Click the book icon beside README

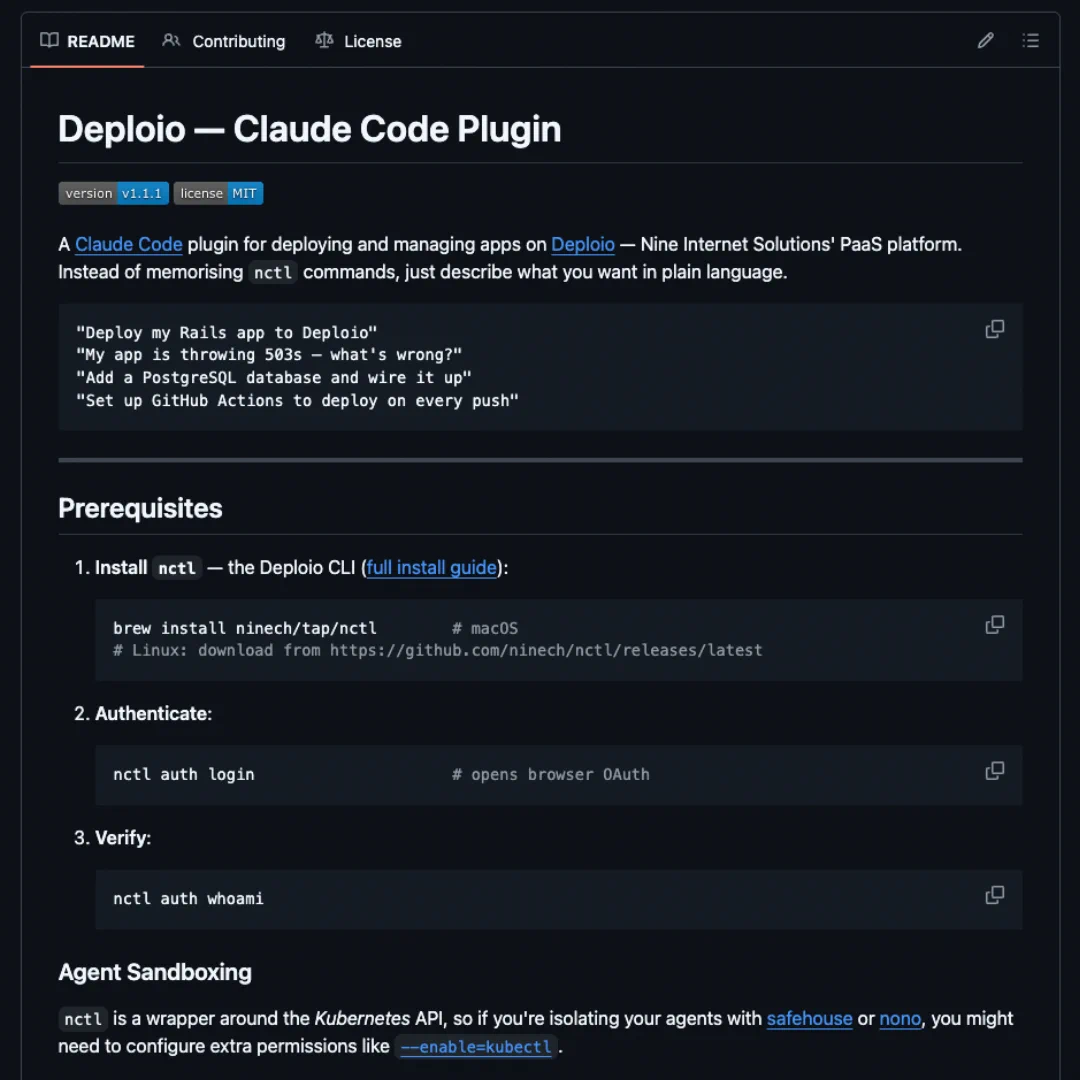[x=49, y=41]
